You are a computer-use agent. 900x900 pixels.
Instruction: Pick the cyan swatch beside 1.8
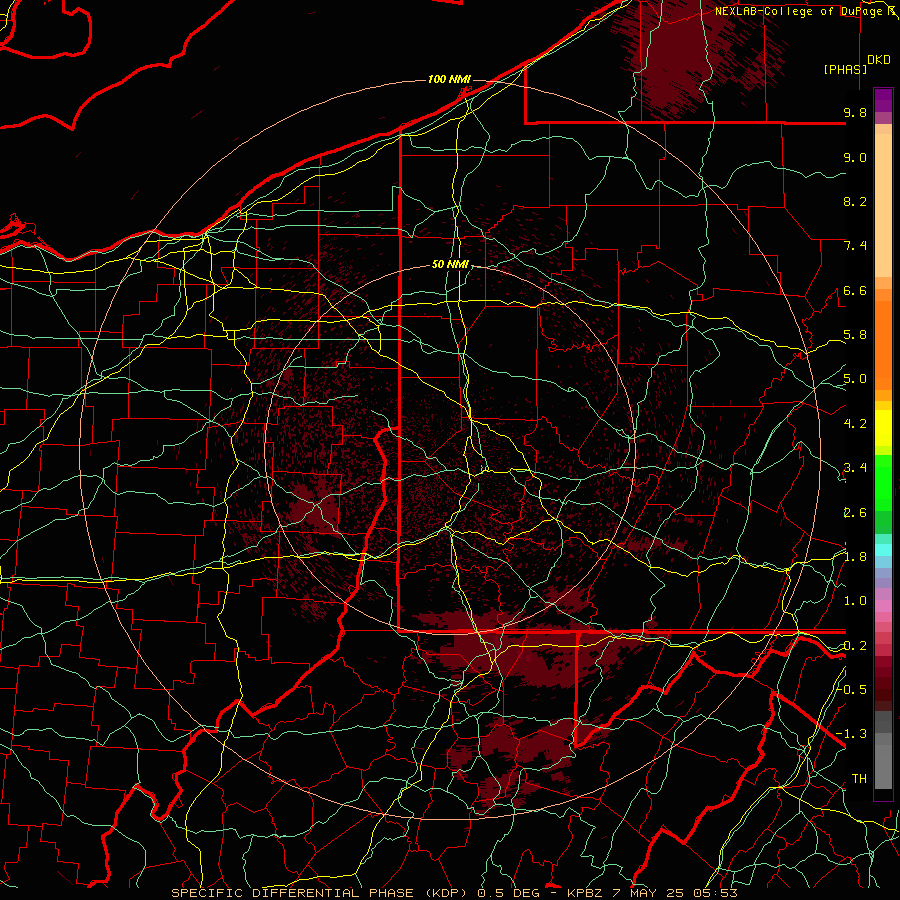(883, 550)
